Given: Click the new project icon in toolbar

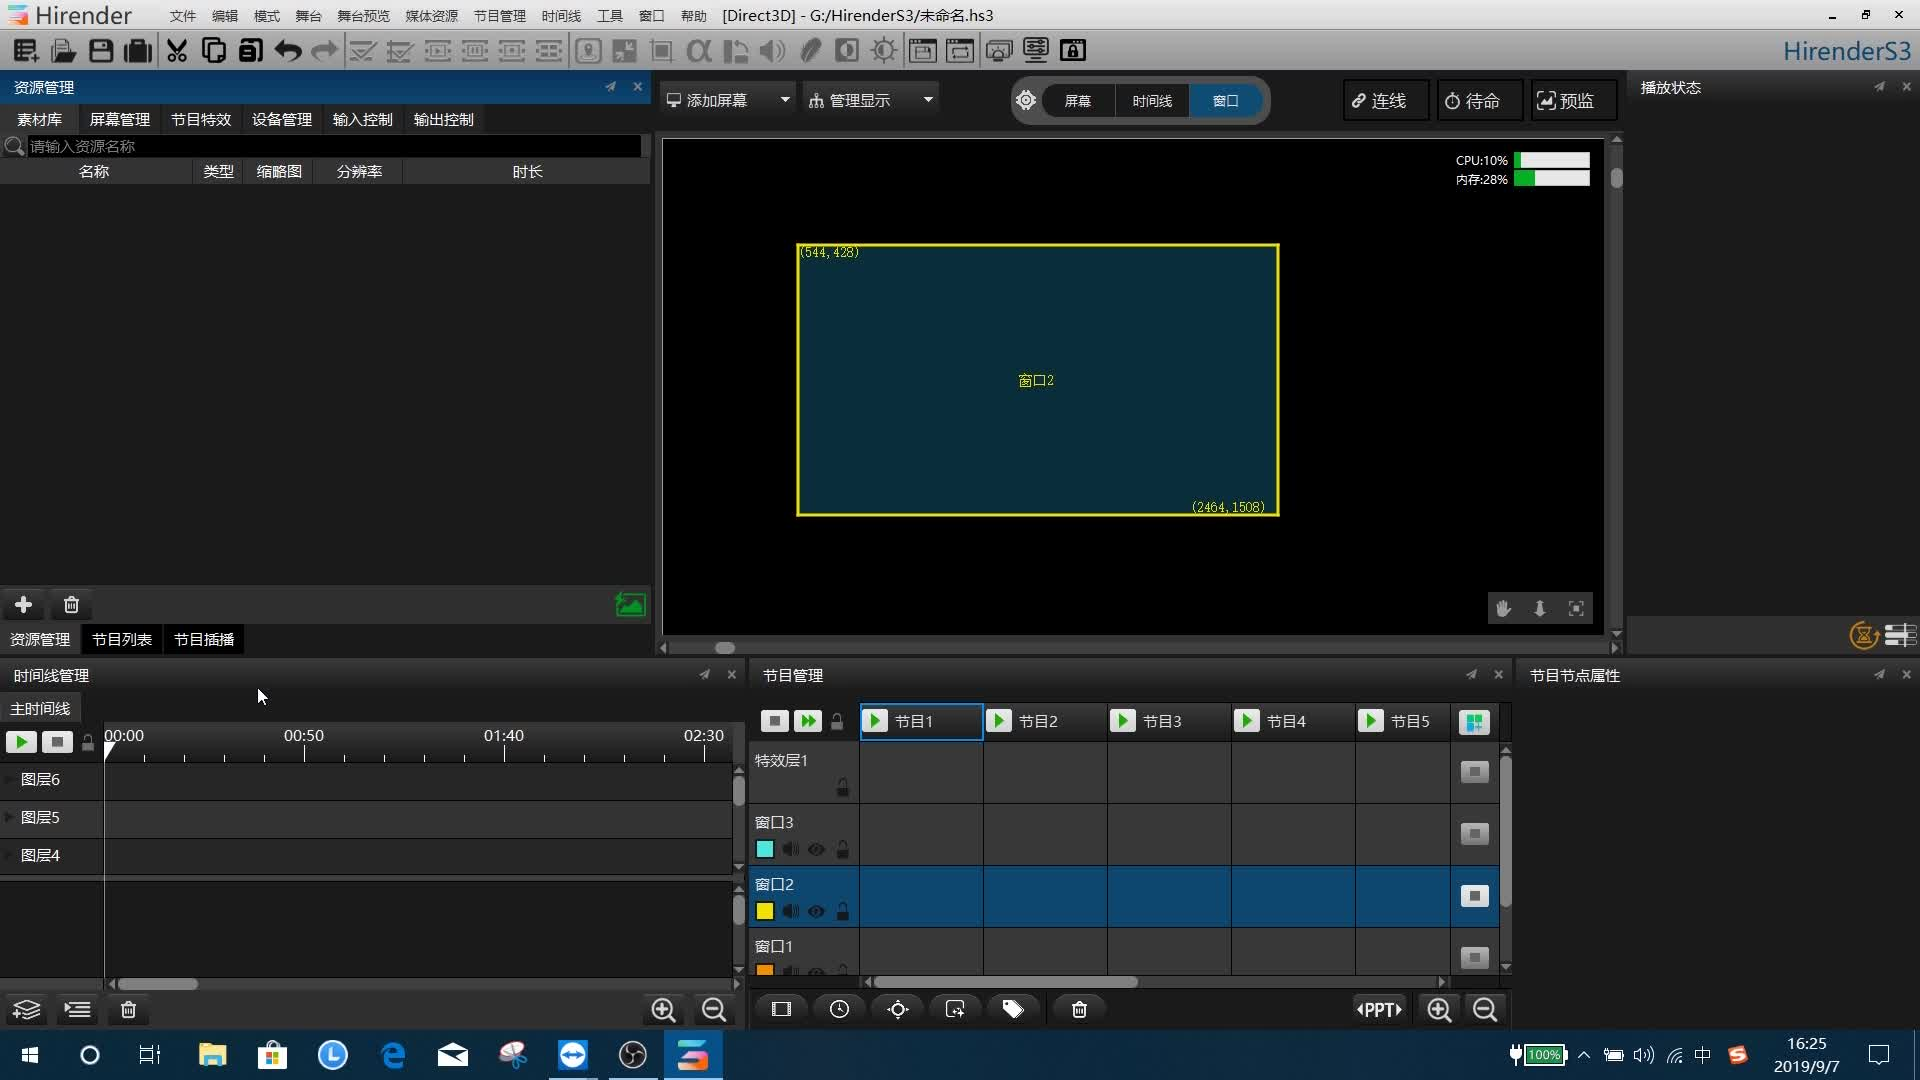Looking at the screenshot, I should point(26,50).
